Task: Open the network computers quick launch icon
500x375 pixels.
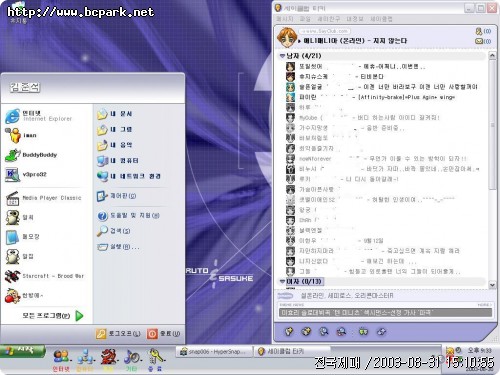Action: point(85,361)
